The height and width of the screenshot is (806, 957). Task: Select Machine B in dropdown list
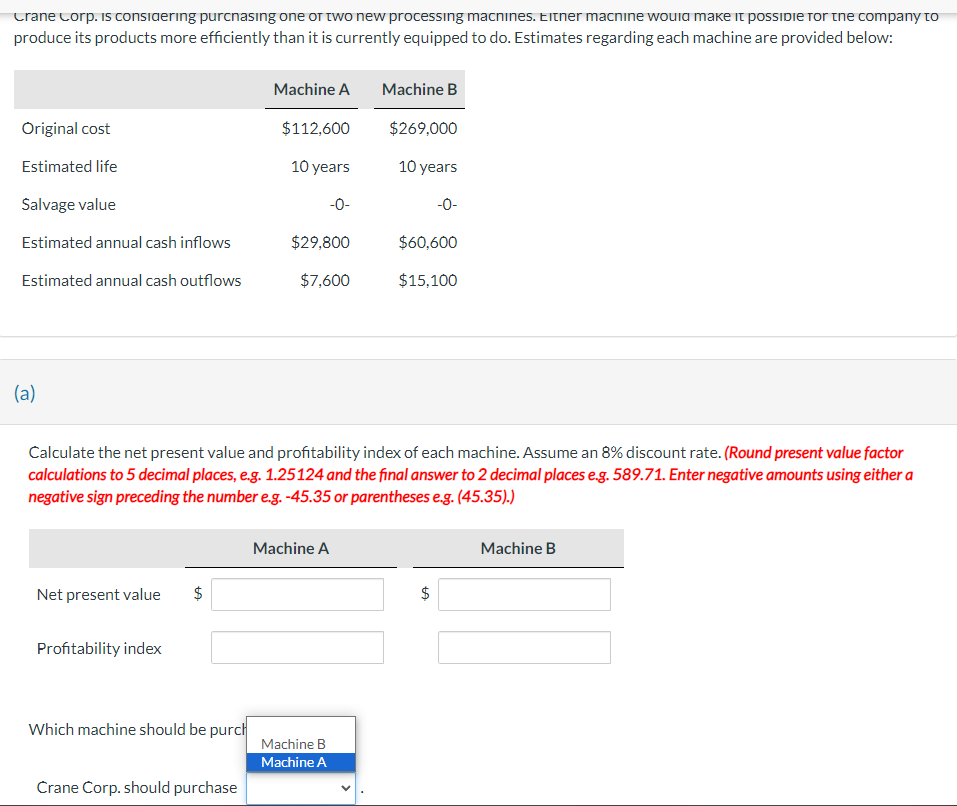click(x=300, y=744)
